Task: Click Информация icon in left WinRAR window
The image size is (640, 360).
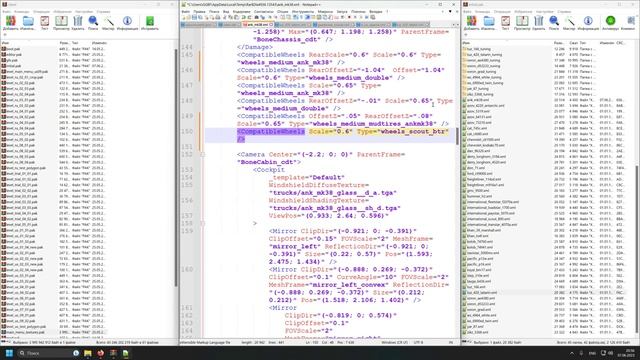Action: point(127,23)
